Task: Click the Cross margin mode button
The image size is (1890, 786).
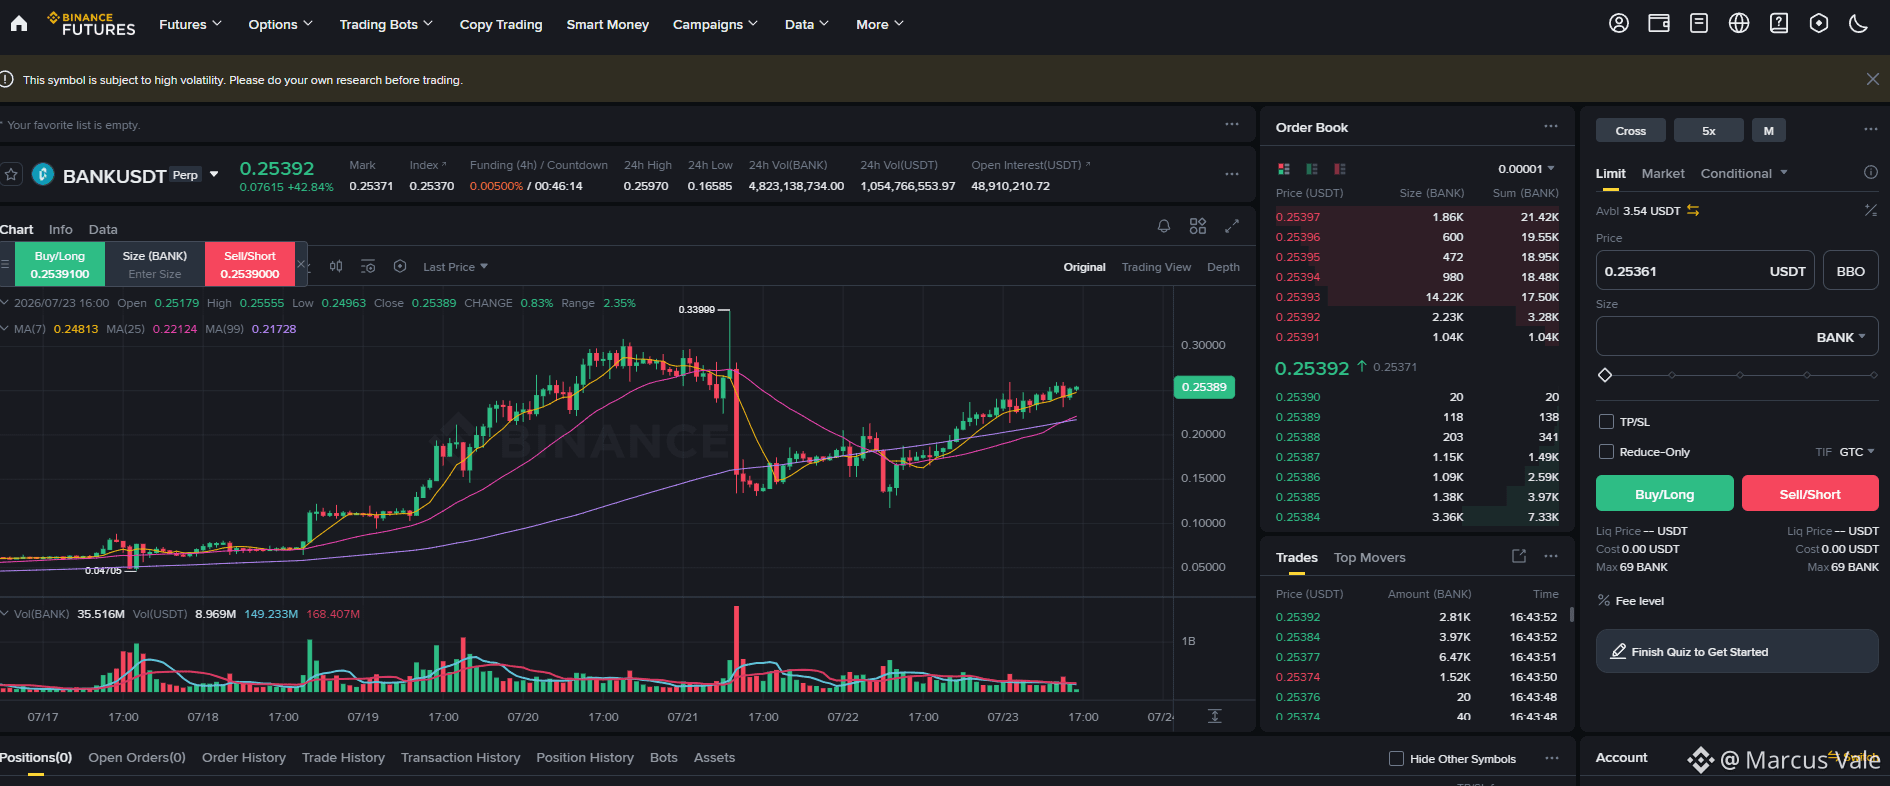Action: pyautogui.click(x=1631, y=130)
